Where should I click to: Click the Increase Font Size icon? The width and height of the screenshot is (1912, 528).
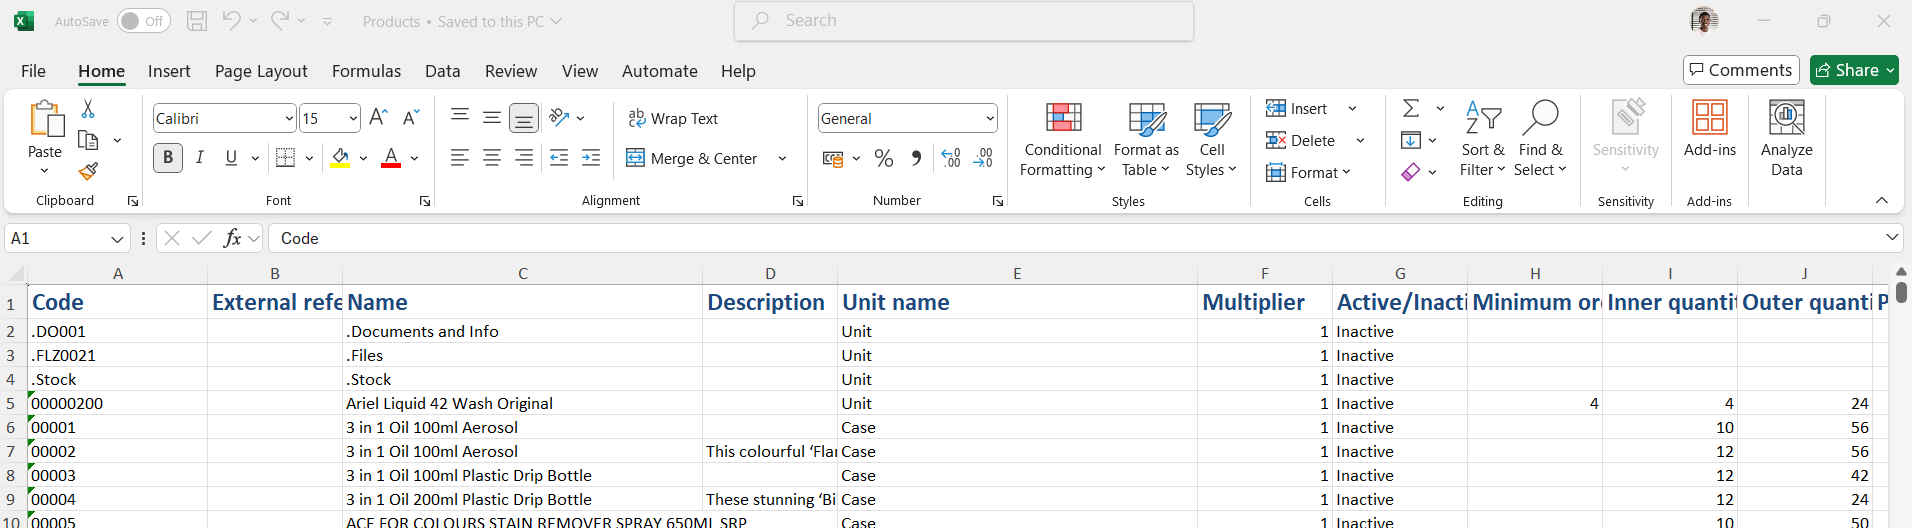point(378,118)
